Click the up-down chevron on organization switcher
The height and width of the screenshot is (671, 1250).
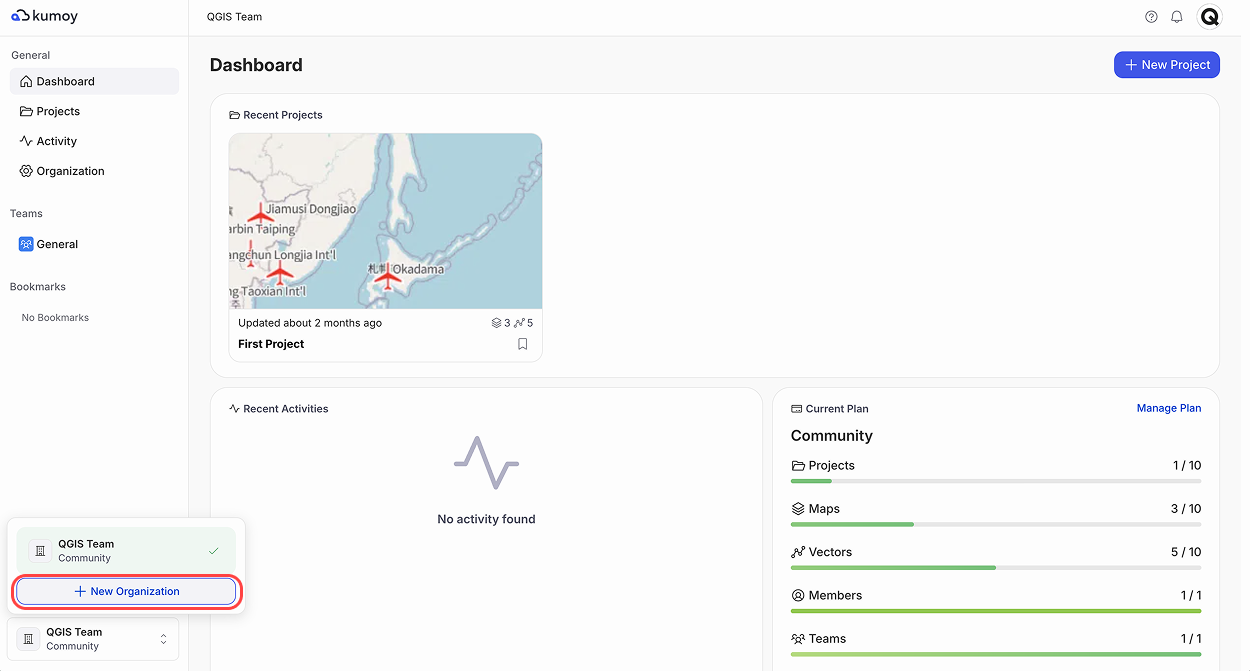pyautogui.click(x=164, y=639)
